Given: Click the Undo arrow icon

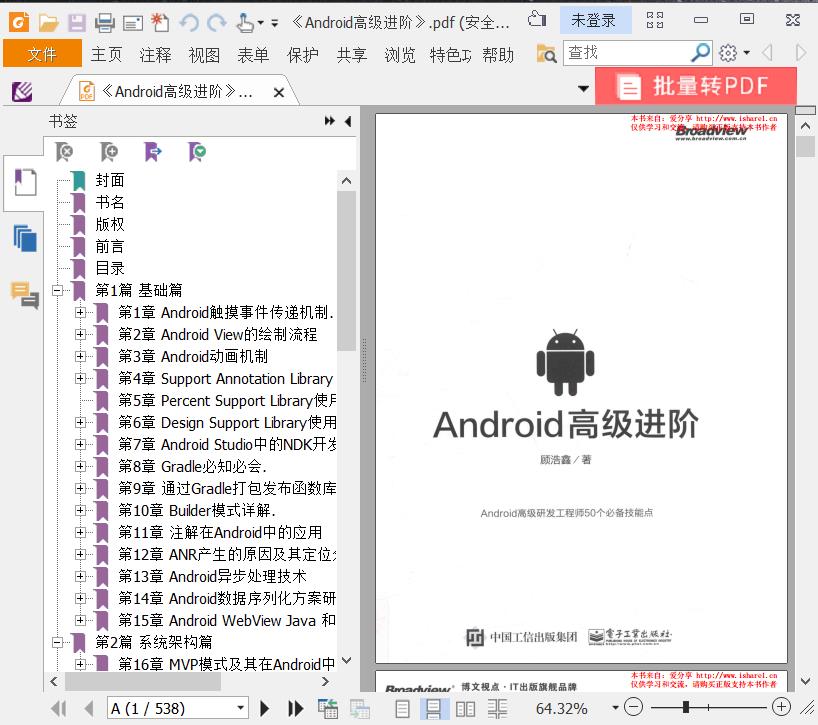Looking at the screenshot, I should [189, 23].
